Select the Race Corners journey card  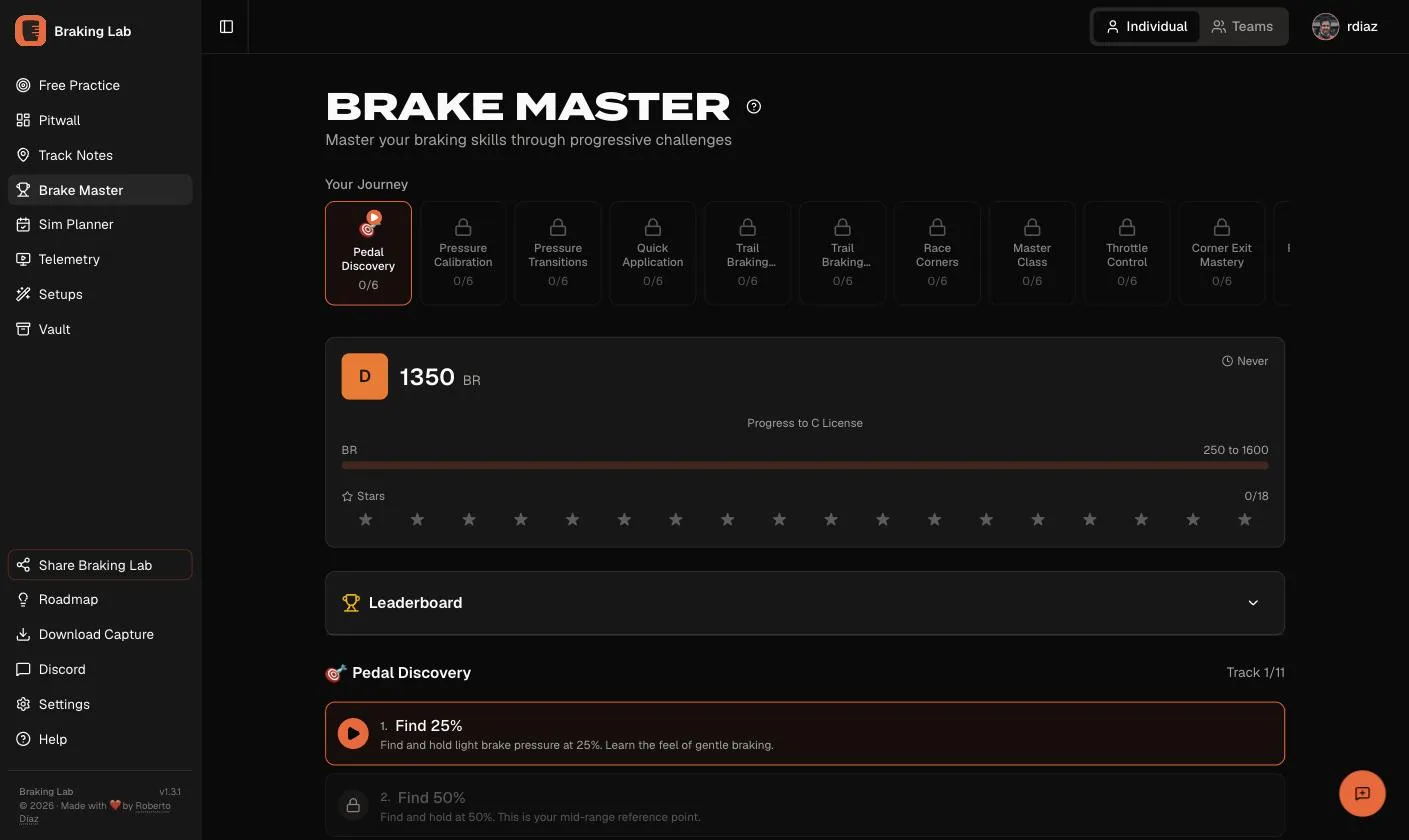point(937,253)
